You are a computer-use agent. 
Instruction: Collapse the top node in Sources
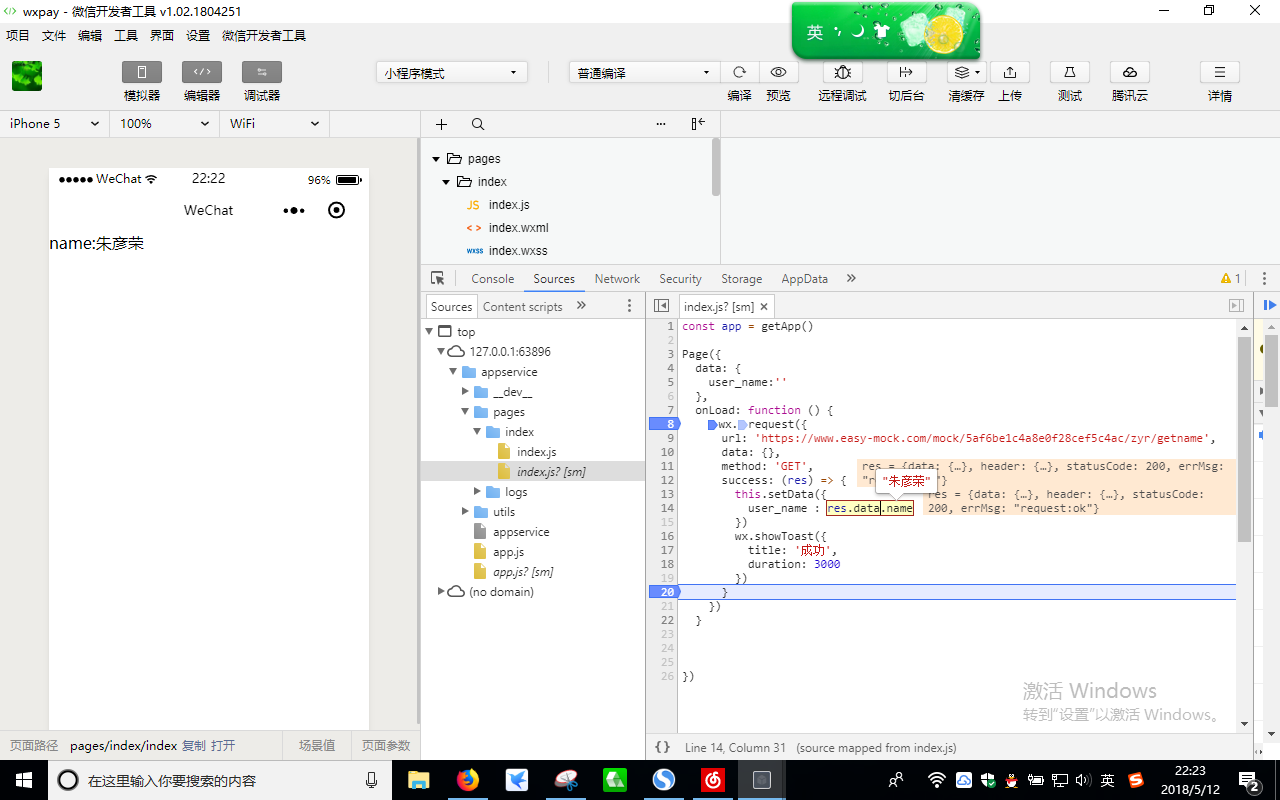coord(430,332)
